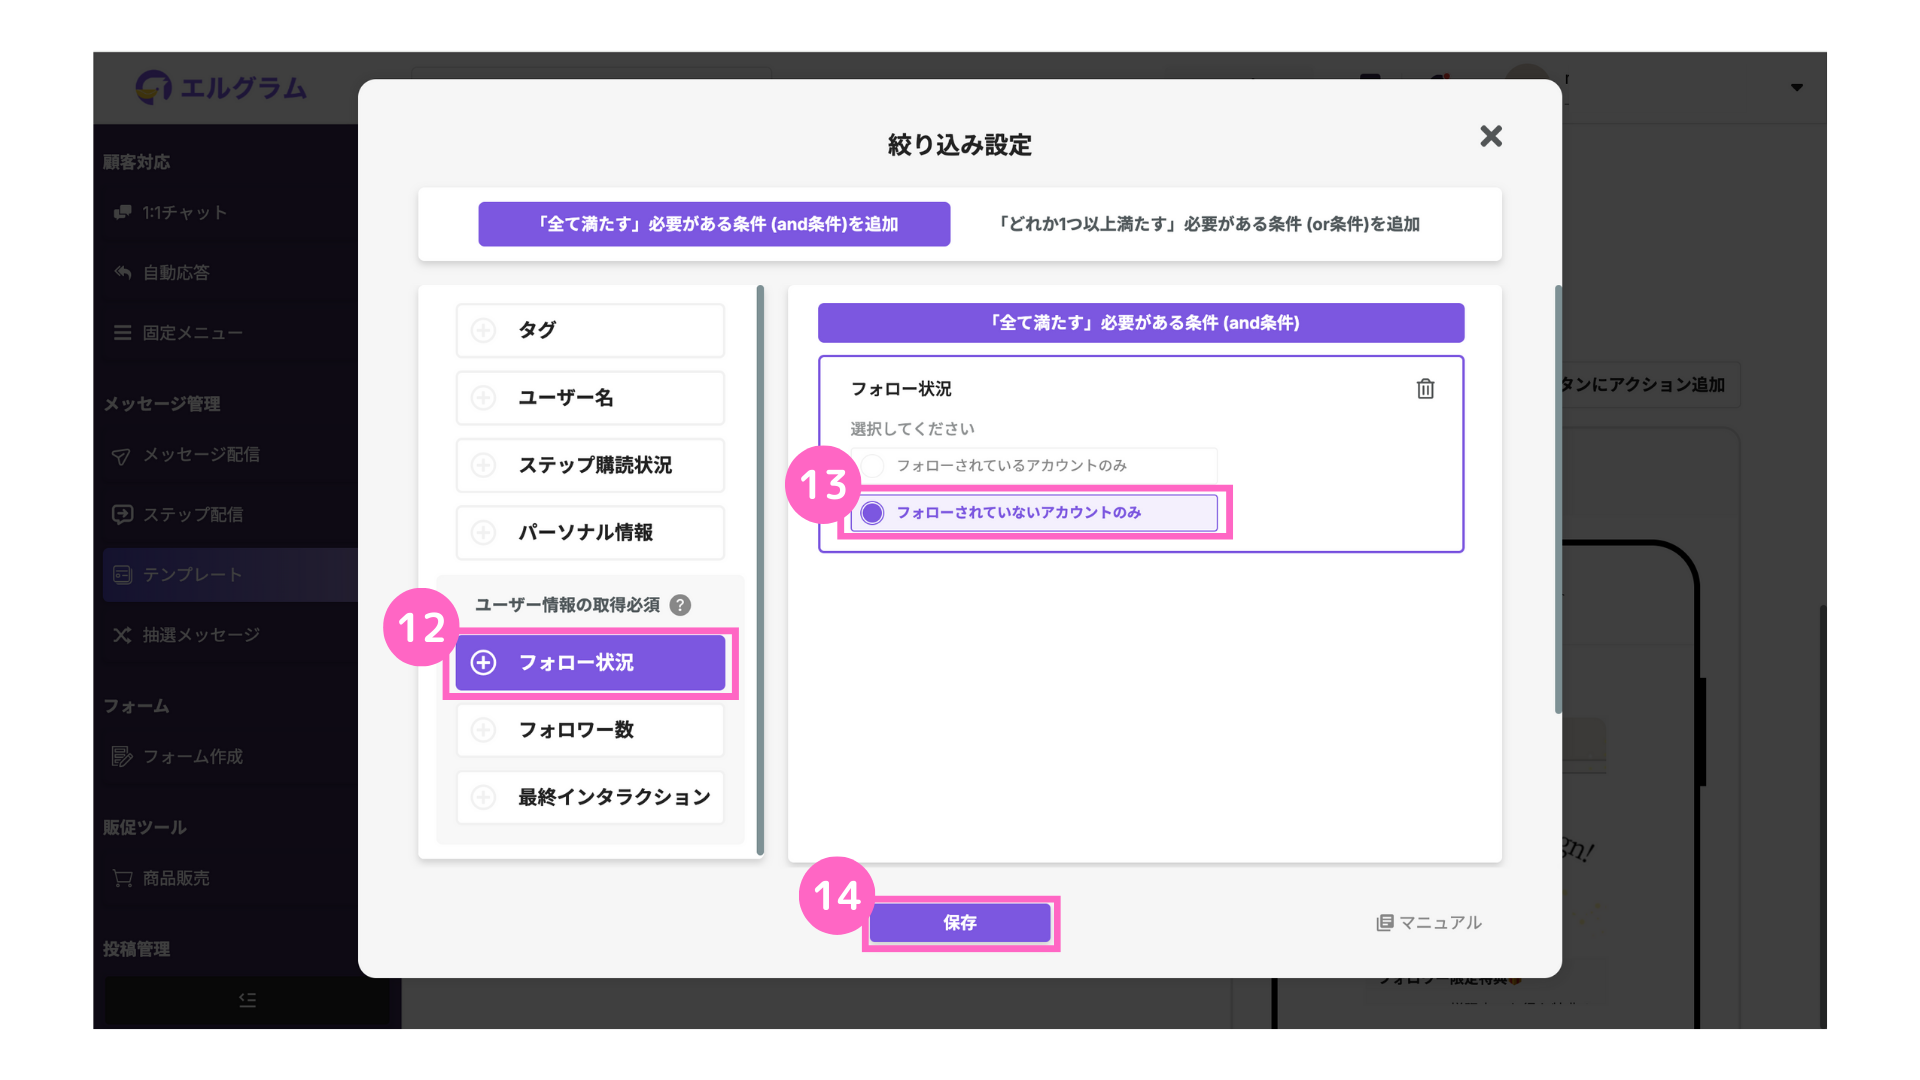Open the account dropdown arrow at top right
The height and width of the screenshot is (1080, 1920).
1797,88
